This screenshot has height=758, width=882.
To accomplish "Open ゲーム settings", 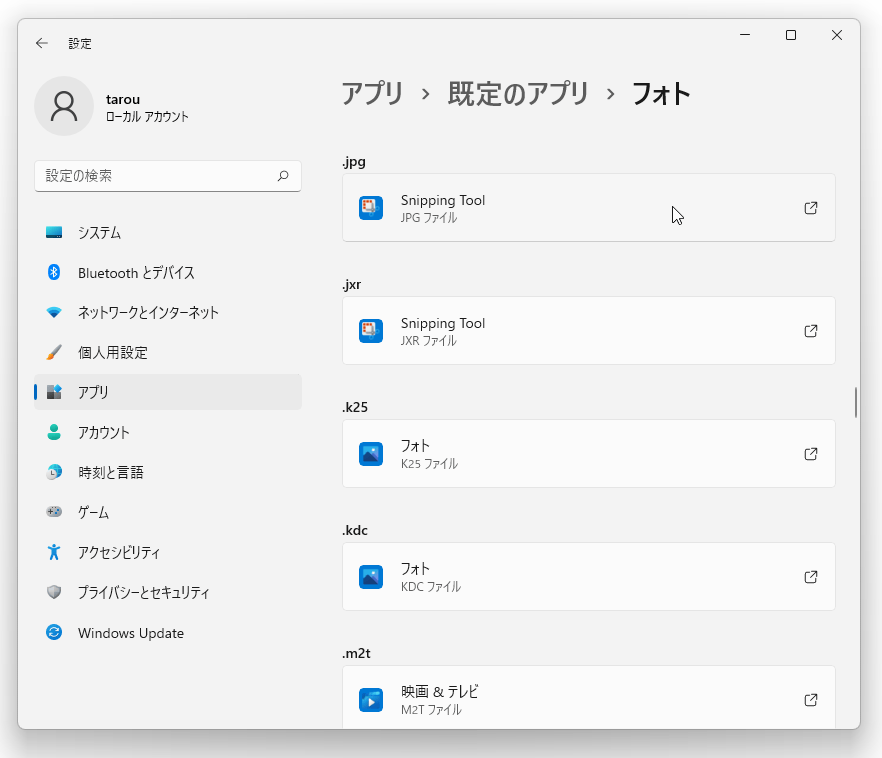I will tap(168, 512).
